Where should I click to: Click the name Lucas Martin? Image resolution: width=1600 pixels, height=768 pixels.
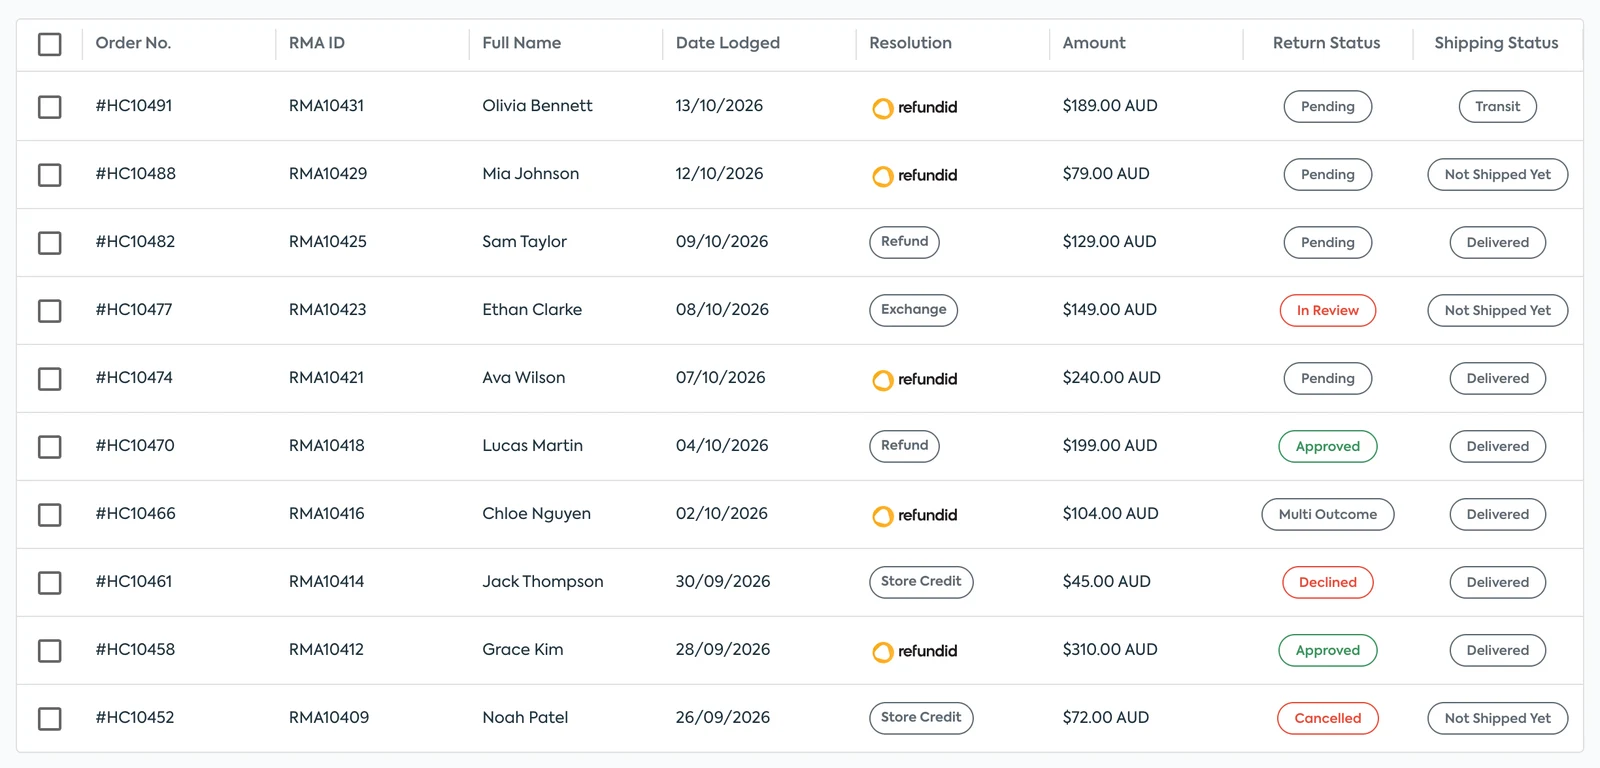(532, 446)
